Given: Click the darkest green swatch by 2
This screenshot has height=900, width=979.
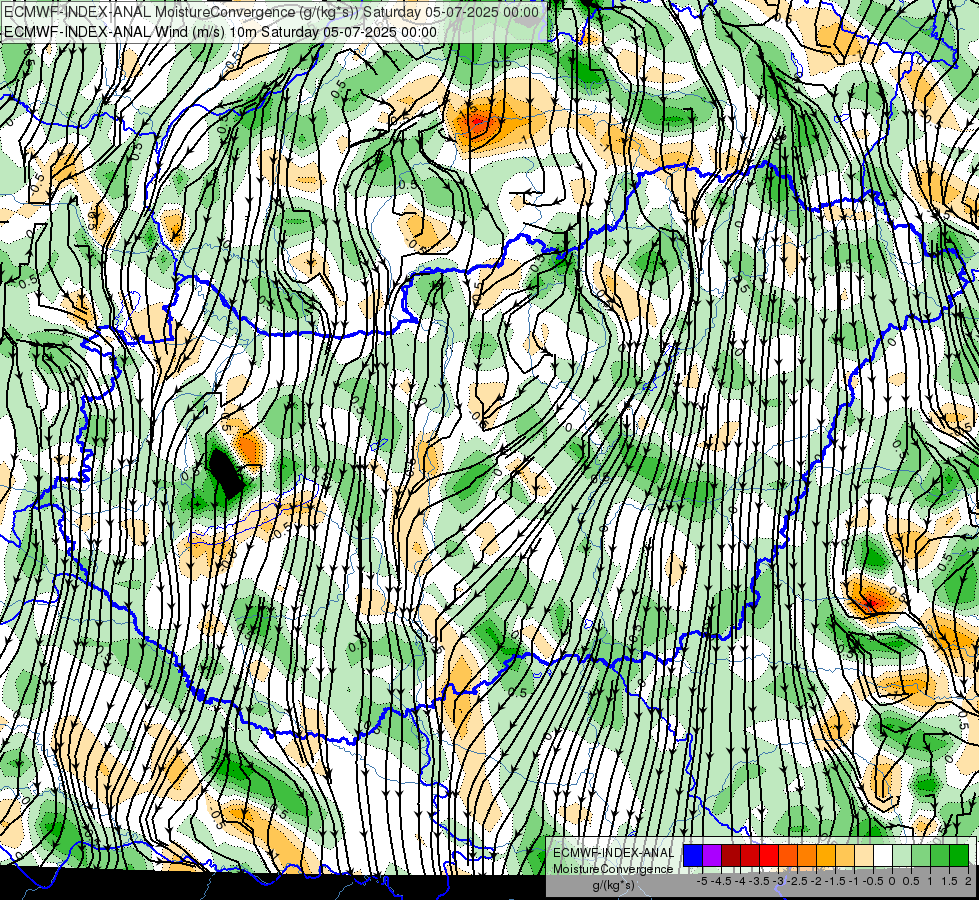Looking at the screenshot, I should pyautogui.click(x=959, y=855).
